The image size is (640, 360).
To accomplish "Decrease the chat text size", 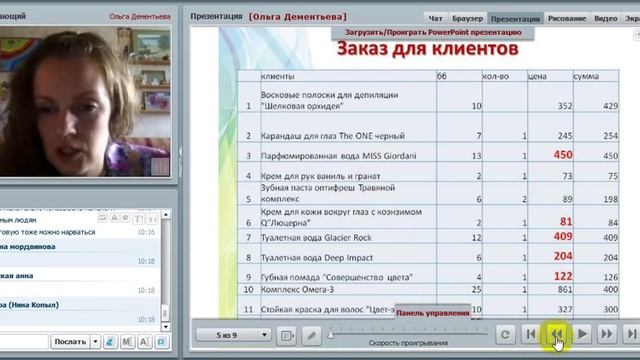I will pyautogui.click(x=153, y=219).
